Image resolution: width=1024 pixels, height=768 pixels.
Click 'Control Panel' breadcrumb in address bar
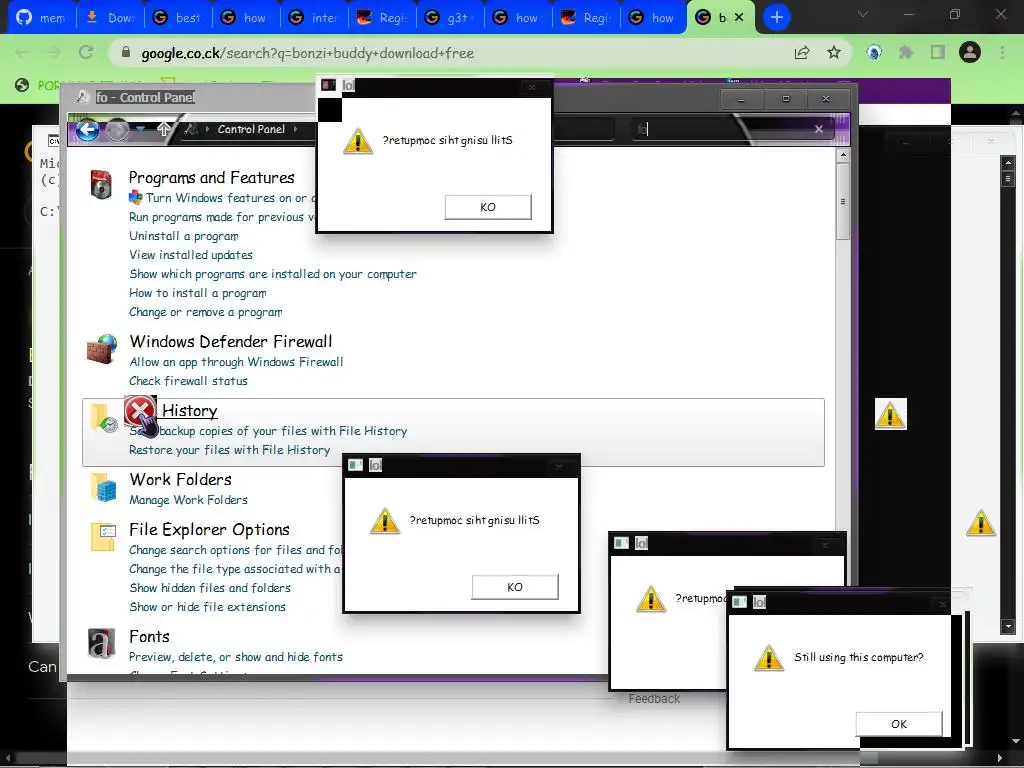(x=251, y=129)
